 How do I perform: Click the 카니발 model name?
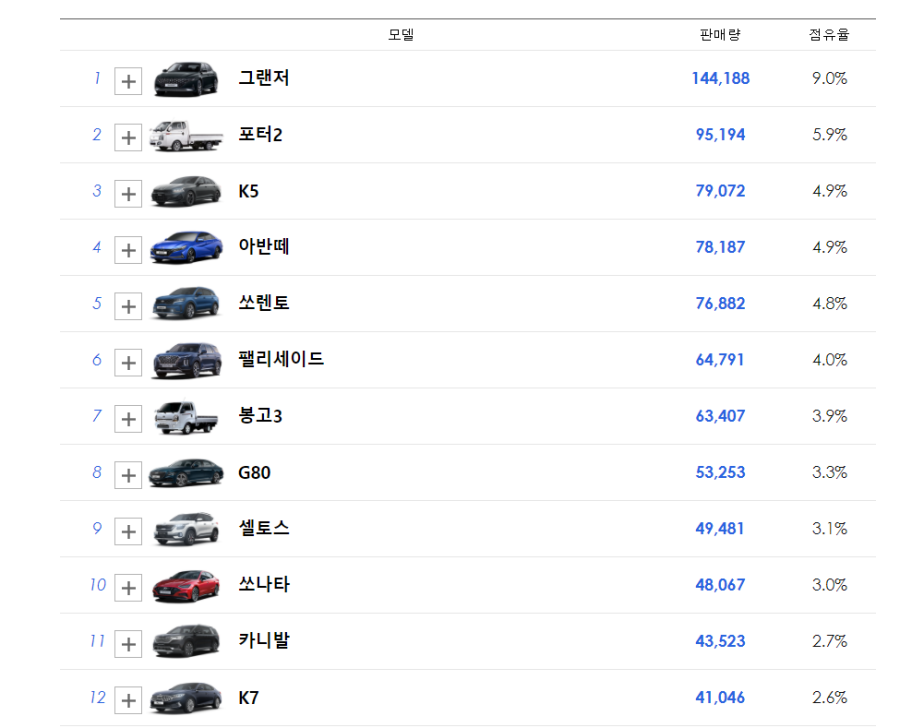coord(263,640)
